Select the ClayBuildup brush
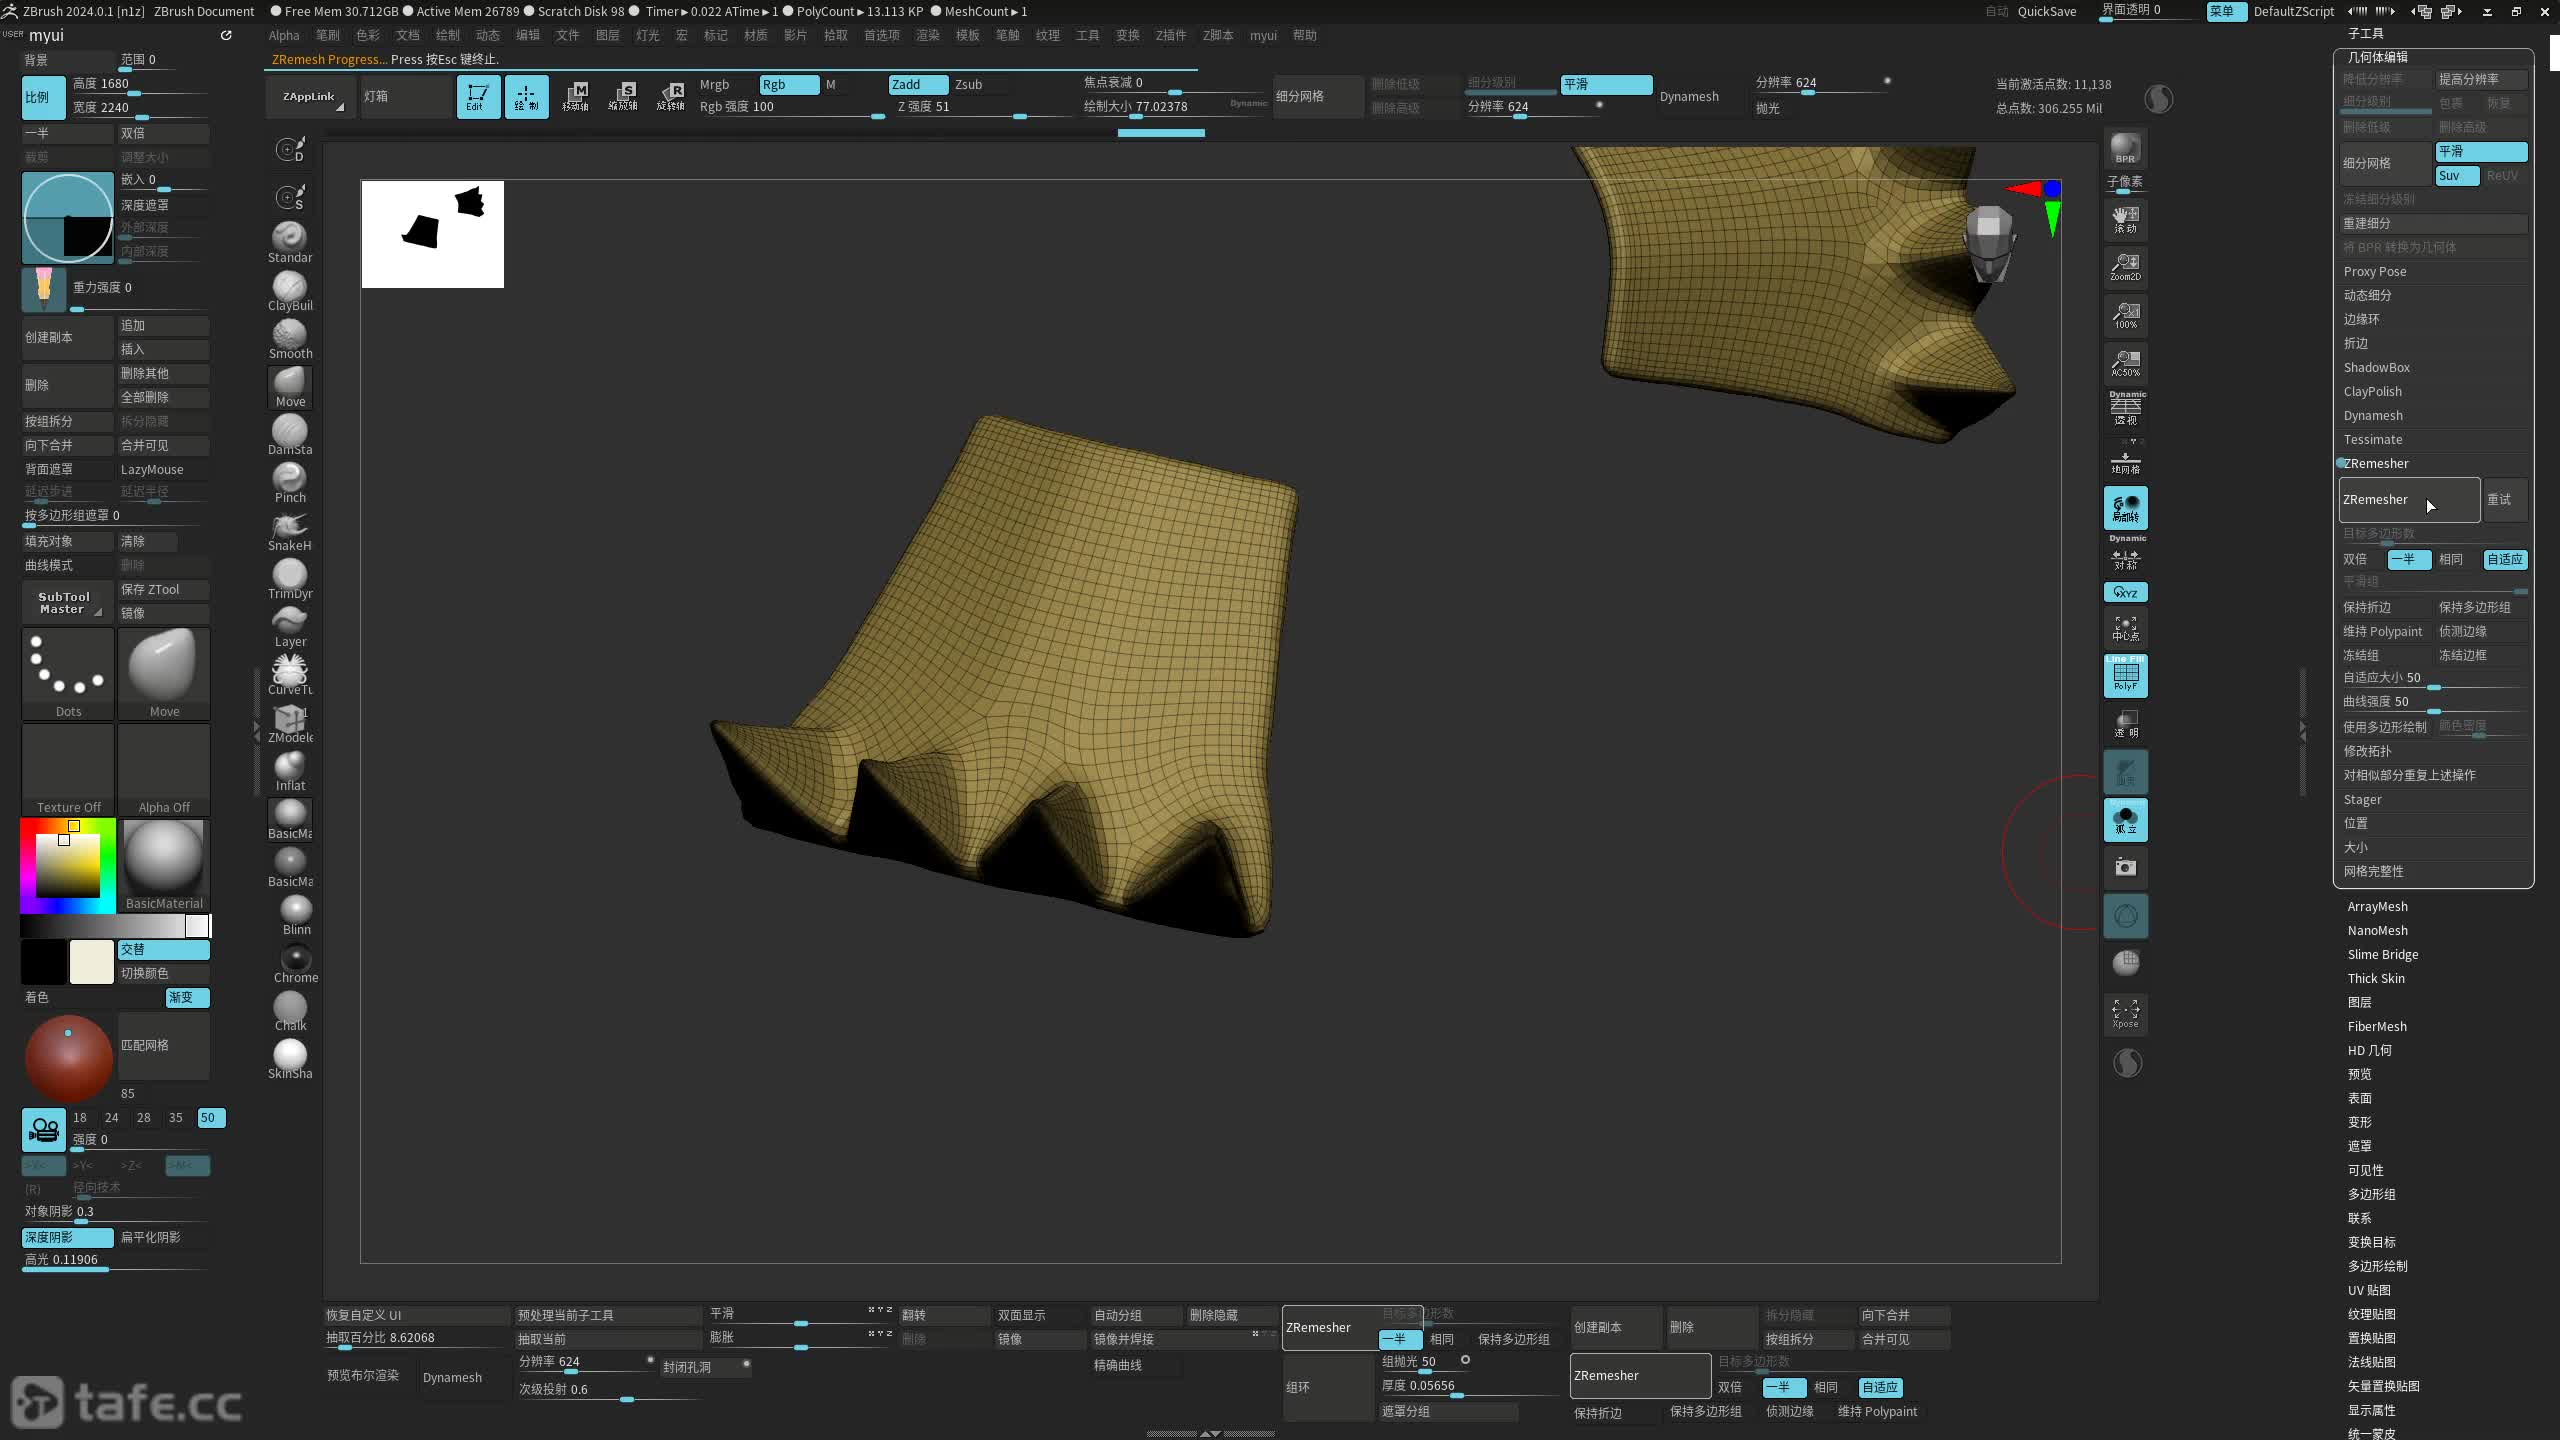 pos(290,289)
